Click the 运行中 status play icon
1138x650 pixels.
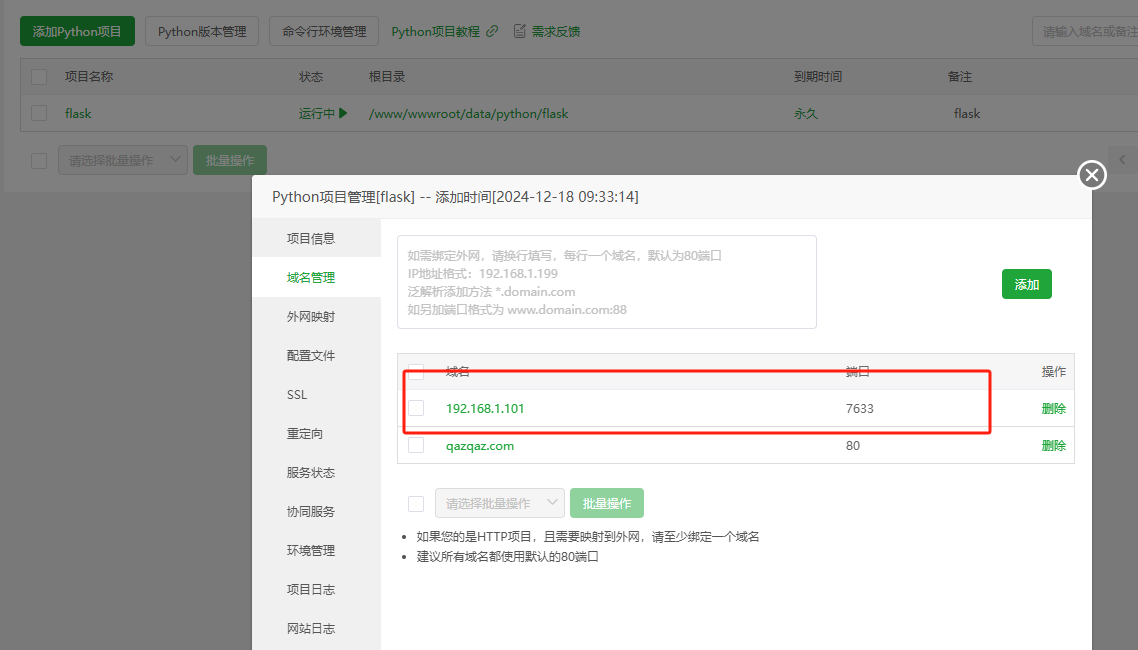[x=343, y=113]
